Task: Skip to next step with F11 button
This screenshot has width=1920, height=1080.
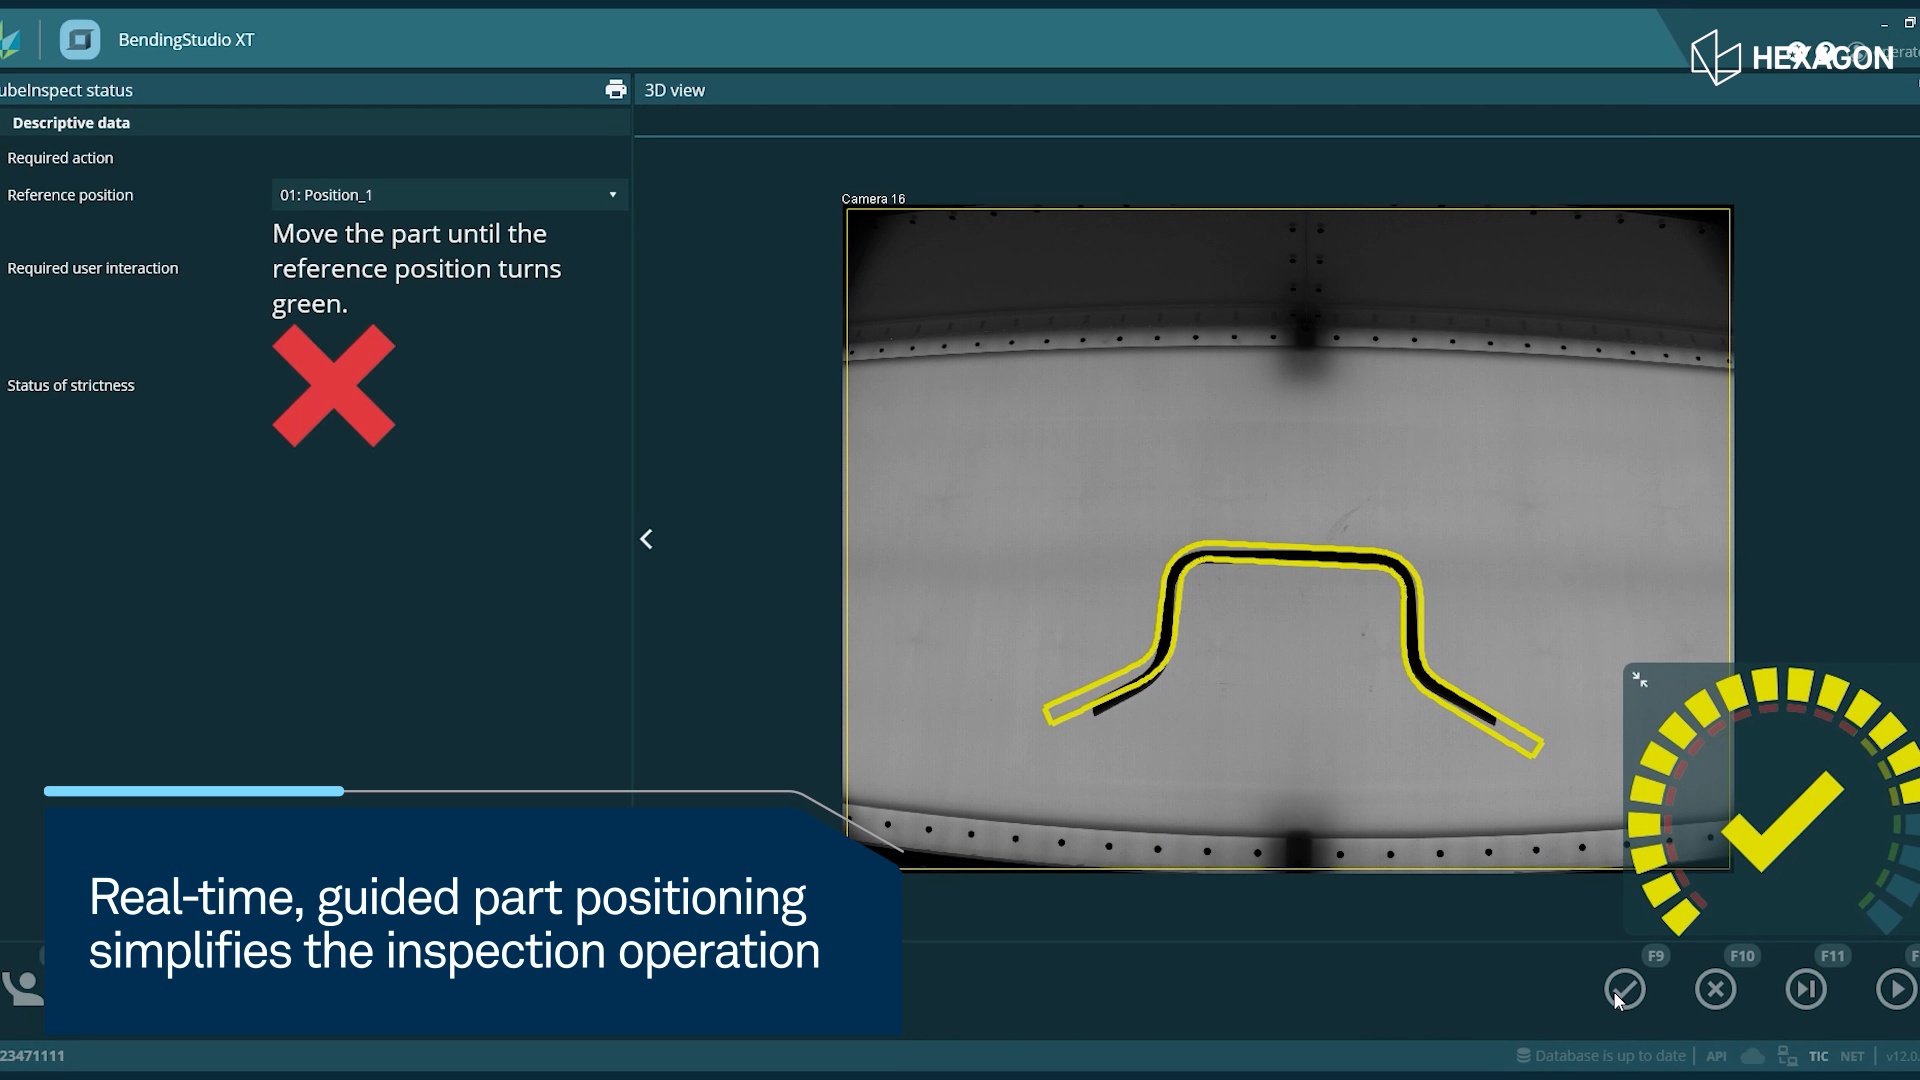Action: point(1806,989)
